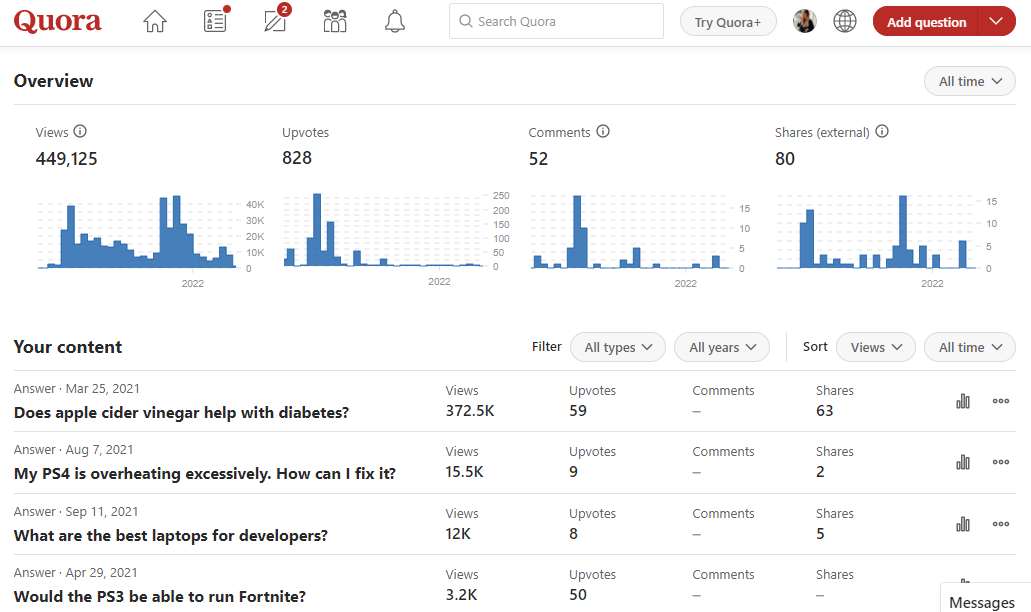Open the All years filter dropdown

721,347
